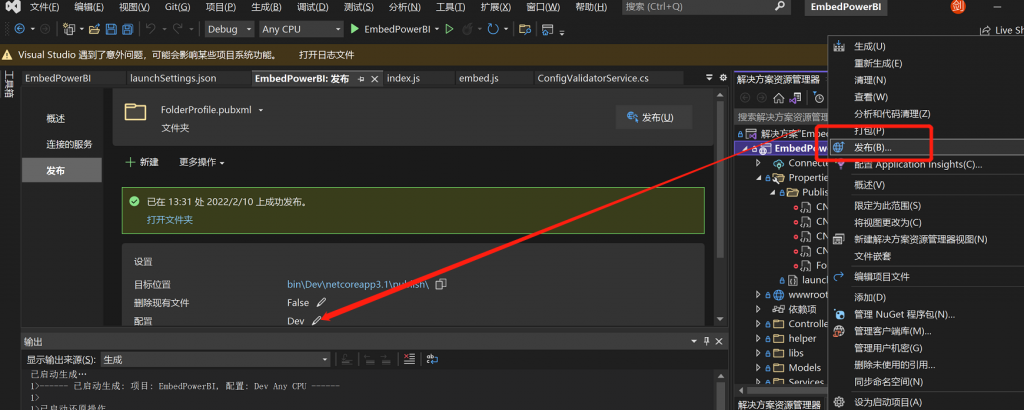The width and height of the screenshot is (1024, 410).
Task: Open the 调试(D) menu
Action: point(313,7)
